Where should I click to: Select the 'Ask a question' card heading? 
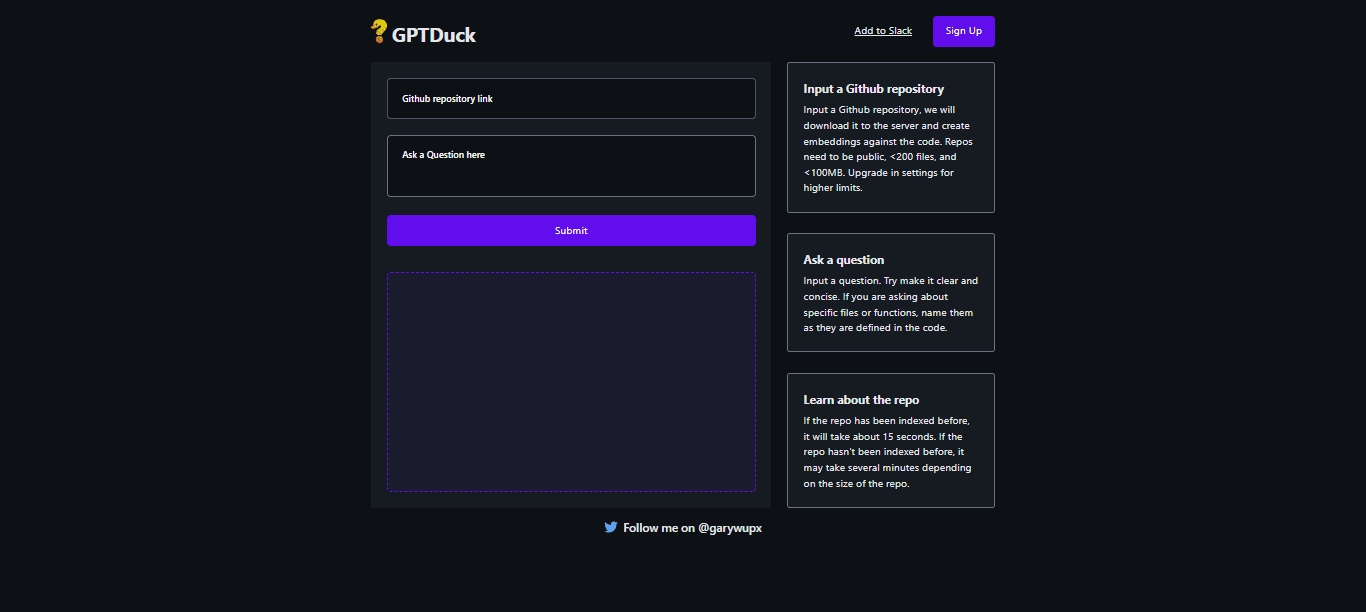(x=843, y=260)
